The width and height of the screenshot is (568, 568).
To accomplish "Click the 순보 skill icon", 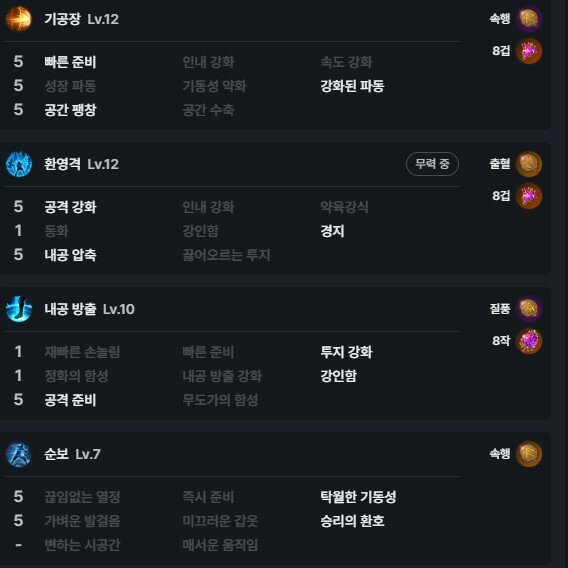I will click(19, 454).
